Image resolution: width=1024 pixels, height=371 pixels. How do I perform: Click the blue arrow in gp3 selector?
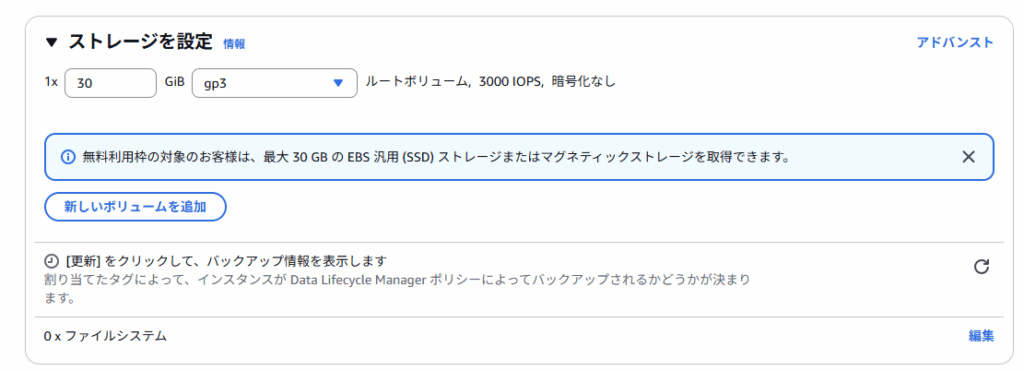pyautogui.click(x=338, y=83)
